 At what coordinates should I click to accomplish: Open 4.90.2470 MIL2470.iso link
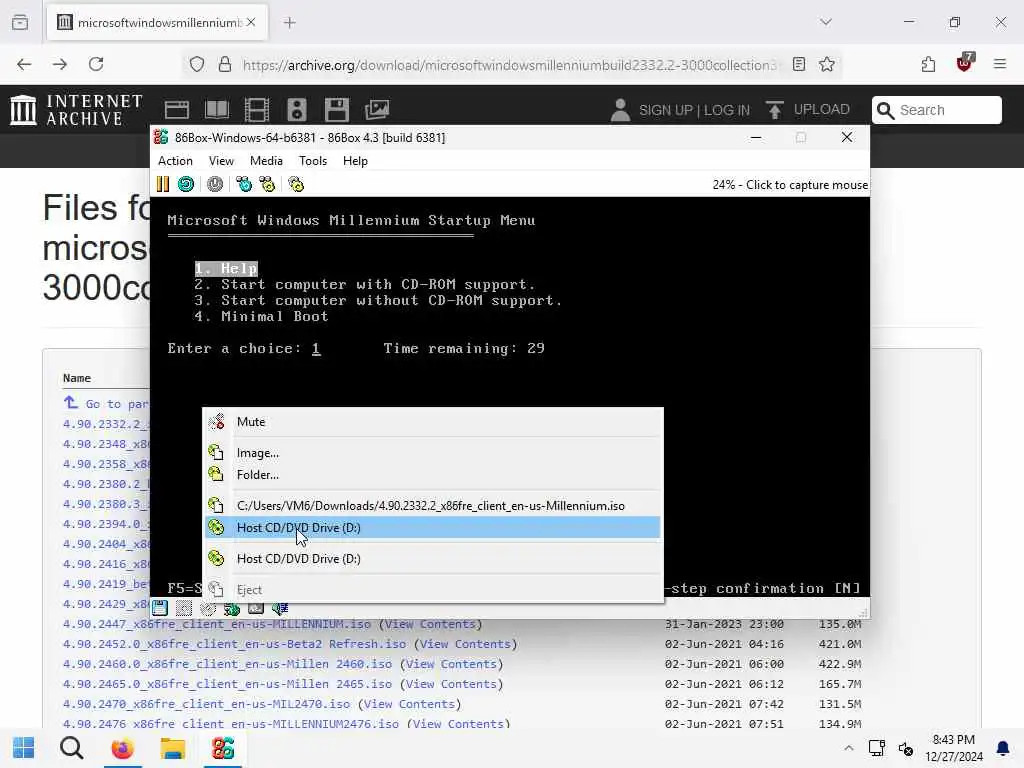[206, 704]
